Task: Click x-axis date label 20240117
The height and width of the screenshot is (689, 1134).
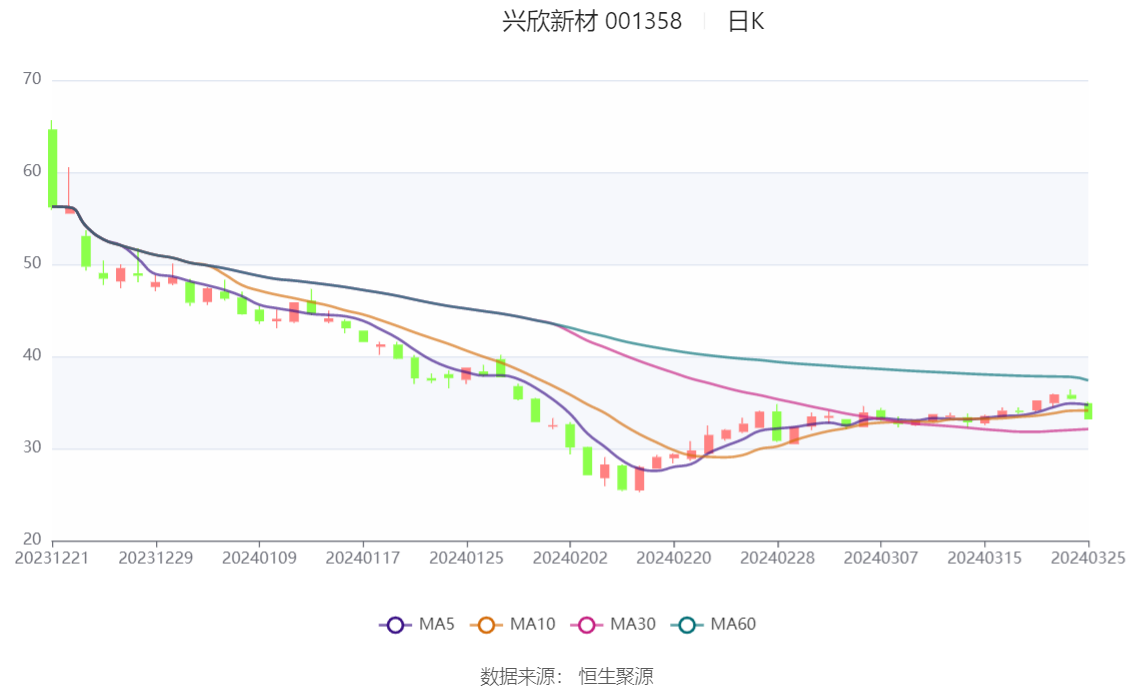Action: (362, 558)
